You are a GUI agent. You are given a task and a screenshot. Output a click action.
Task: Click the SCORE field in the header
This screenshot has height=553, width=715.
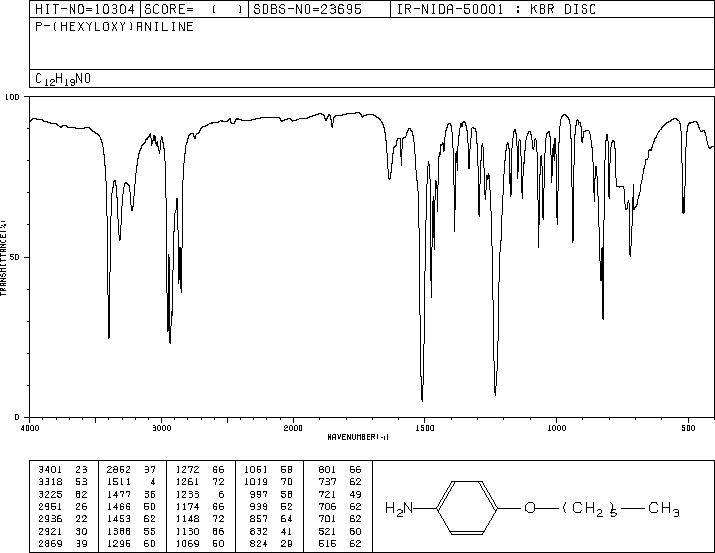click(x=194, y=9)
